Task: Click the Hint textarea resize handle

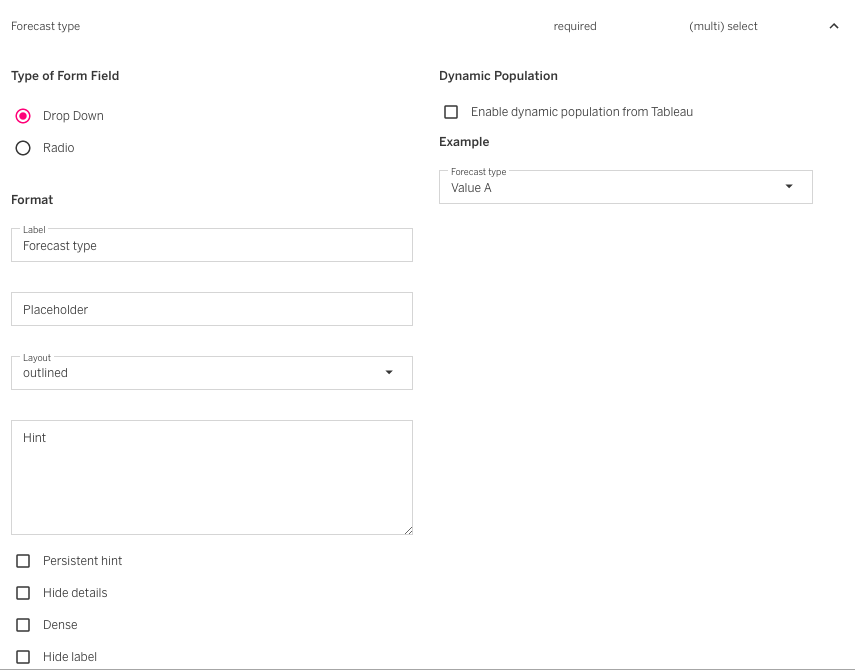Action: [x=408, y=530]
